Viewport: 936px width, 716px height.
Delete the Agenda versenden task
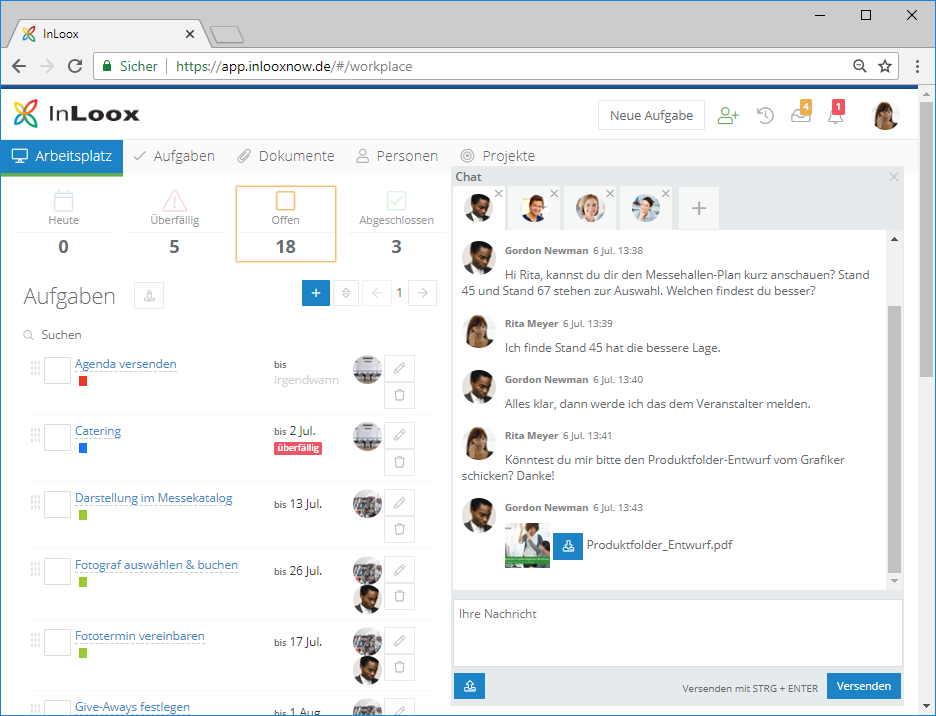(x=399, y=395)
